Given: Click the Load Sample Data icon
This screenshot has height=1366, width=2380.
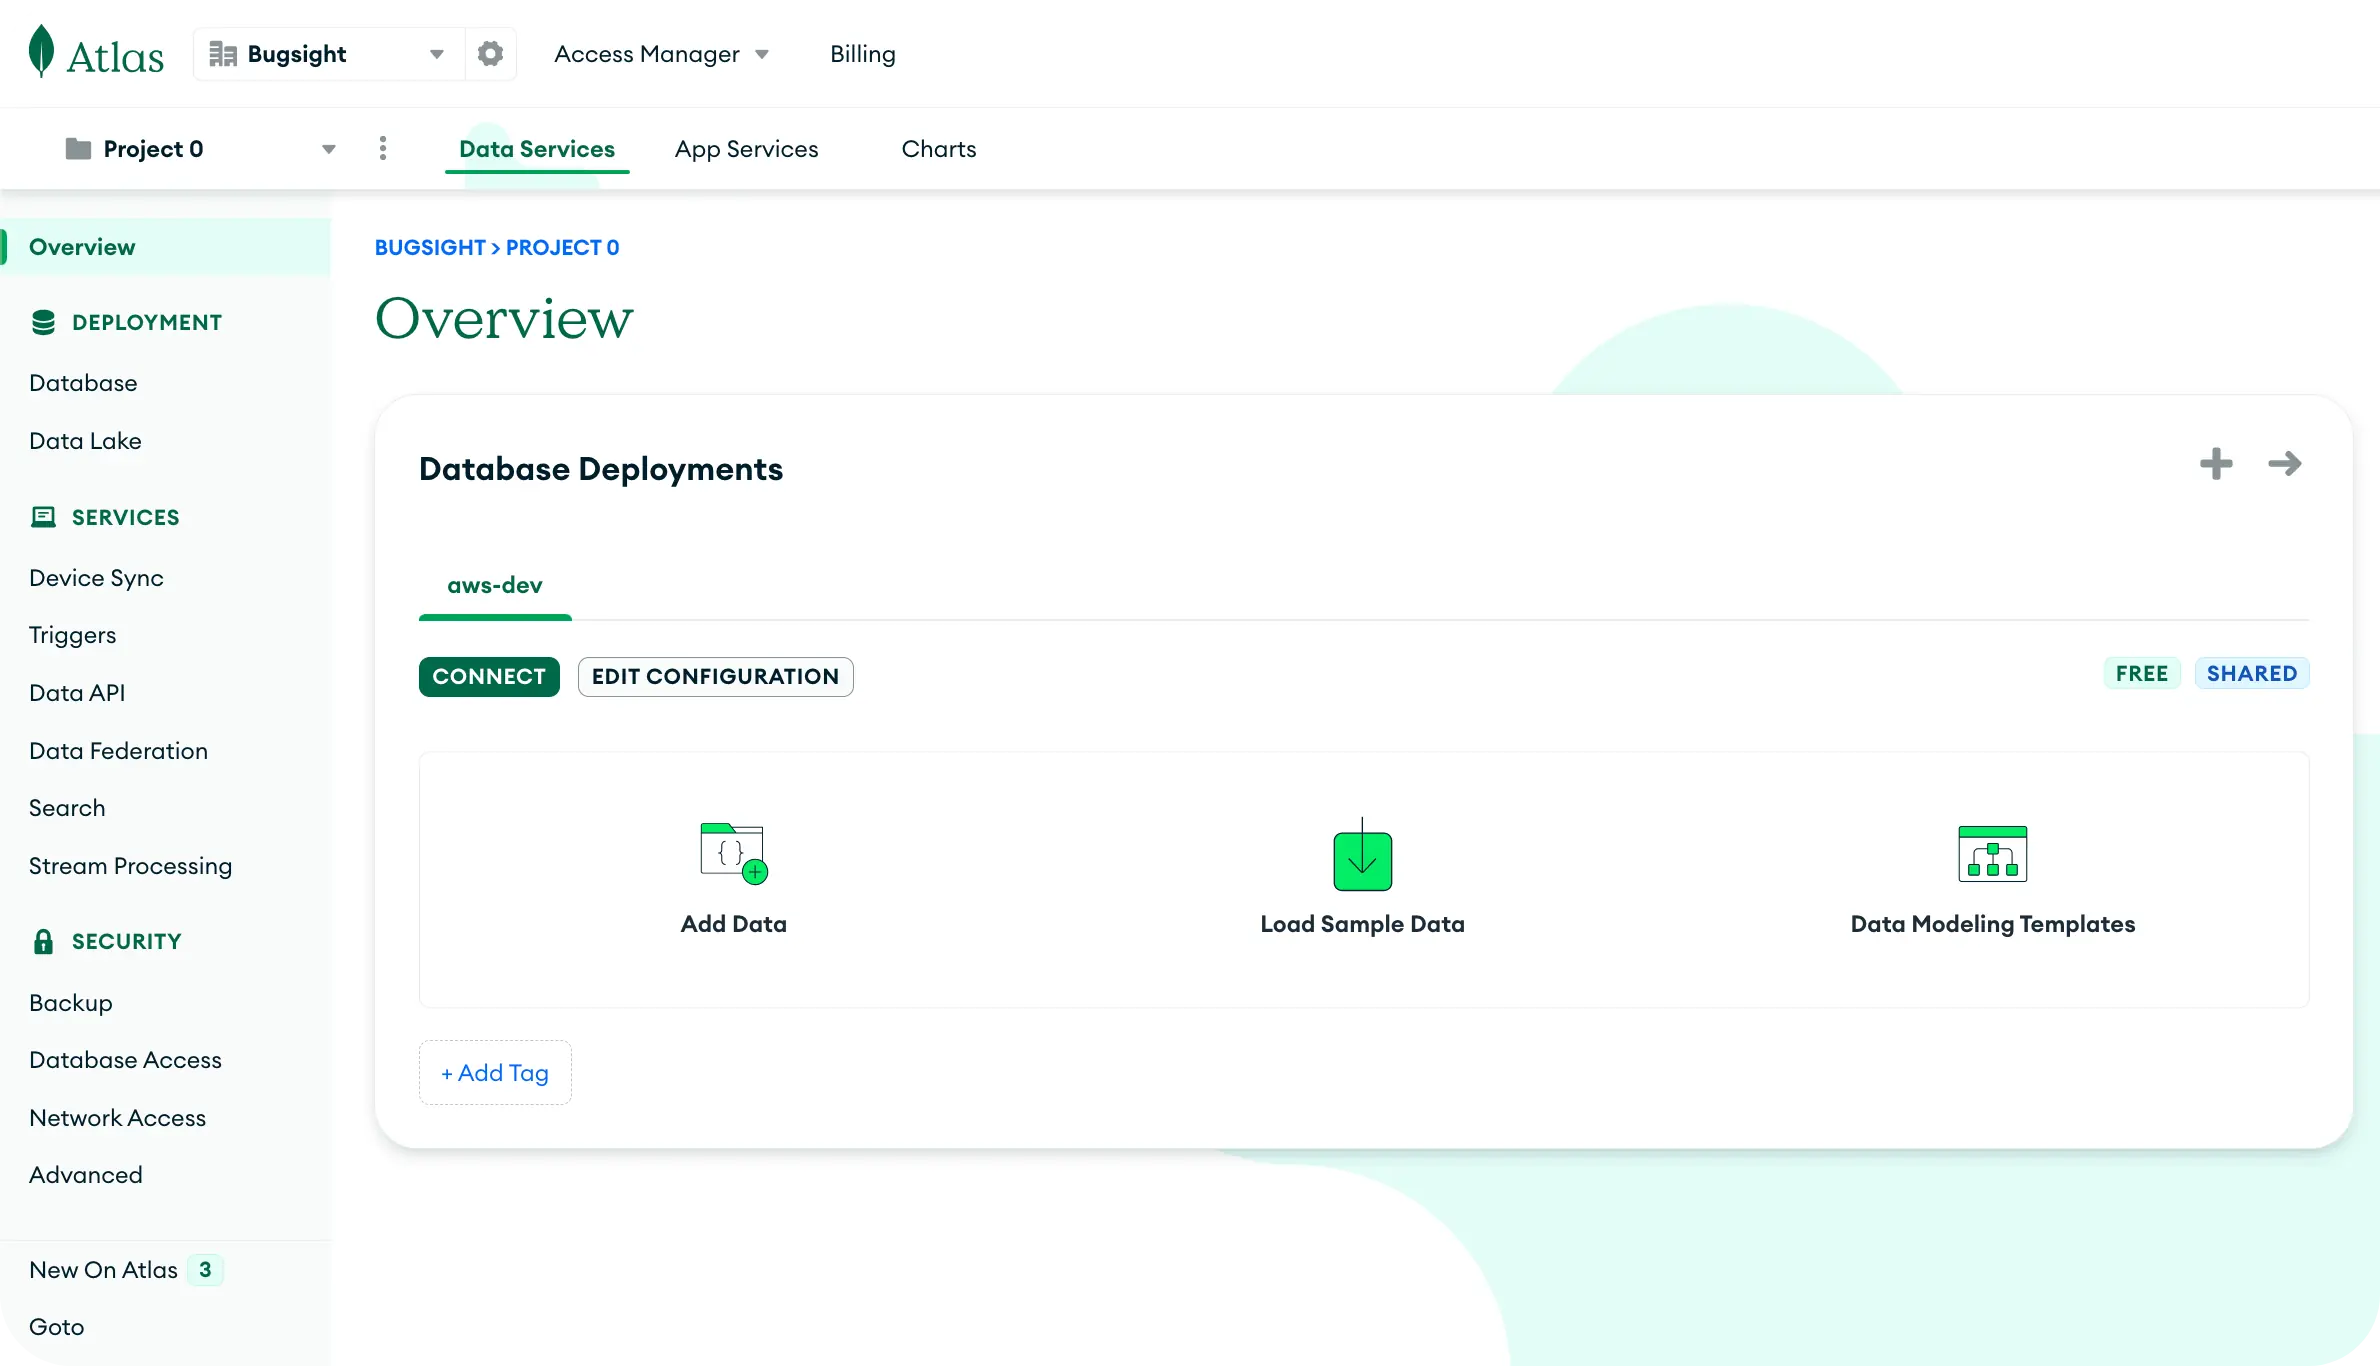Looking at the screenshot, I should 1362,857.
